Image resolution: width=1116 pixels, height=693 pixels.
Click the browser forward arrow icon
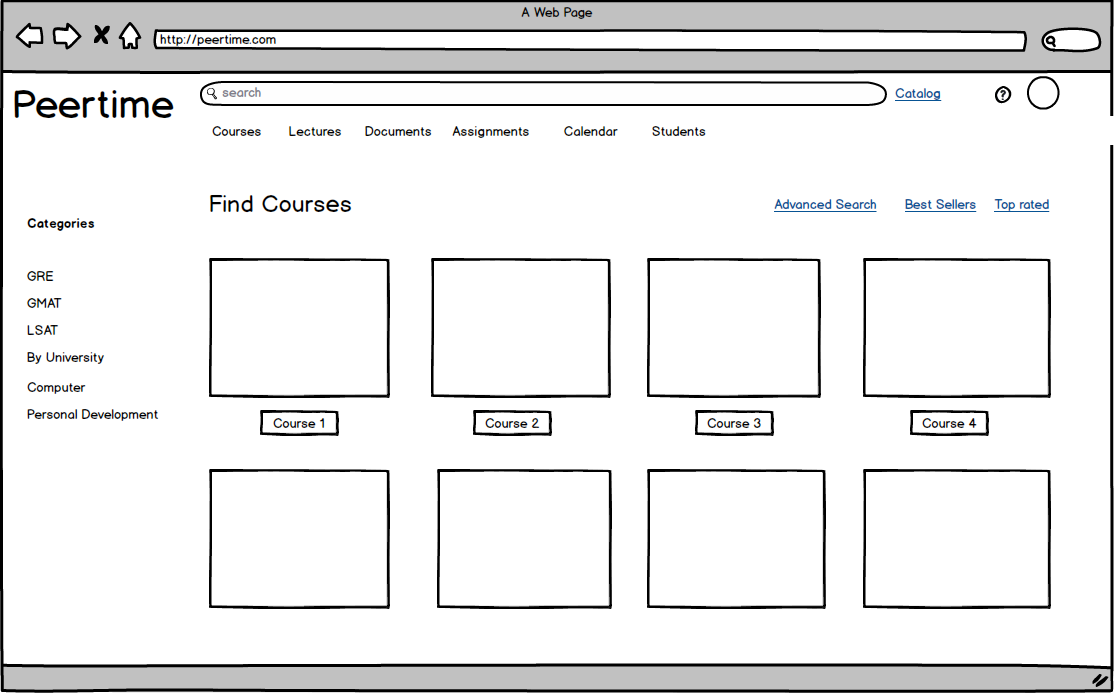[x=66, y=37]
